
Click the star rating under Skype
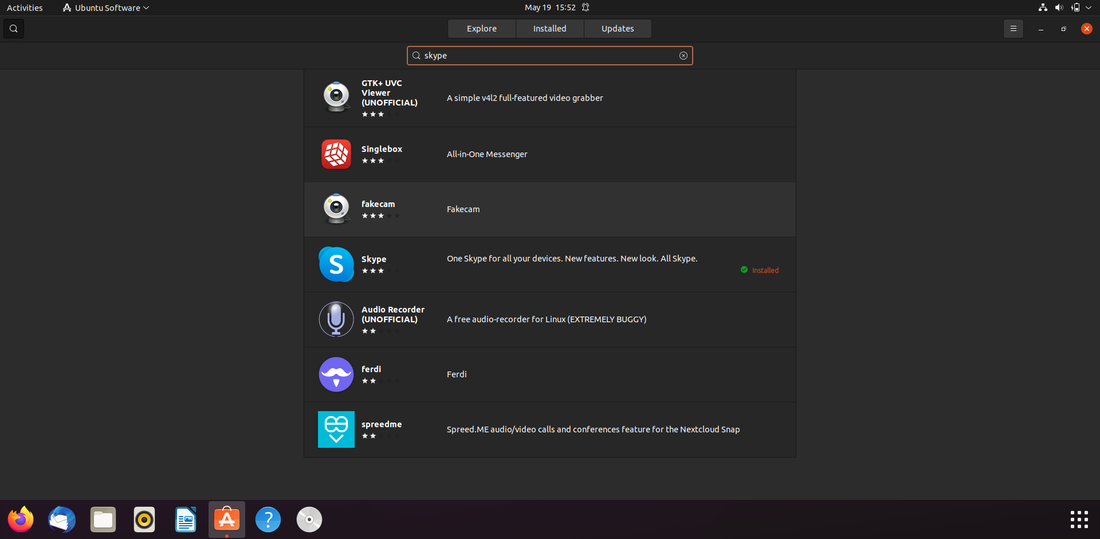[x=381, y=271]
